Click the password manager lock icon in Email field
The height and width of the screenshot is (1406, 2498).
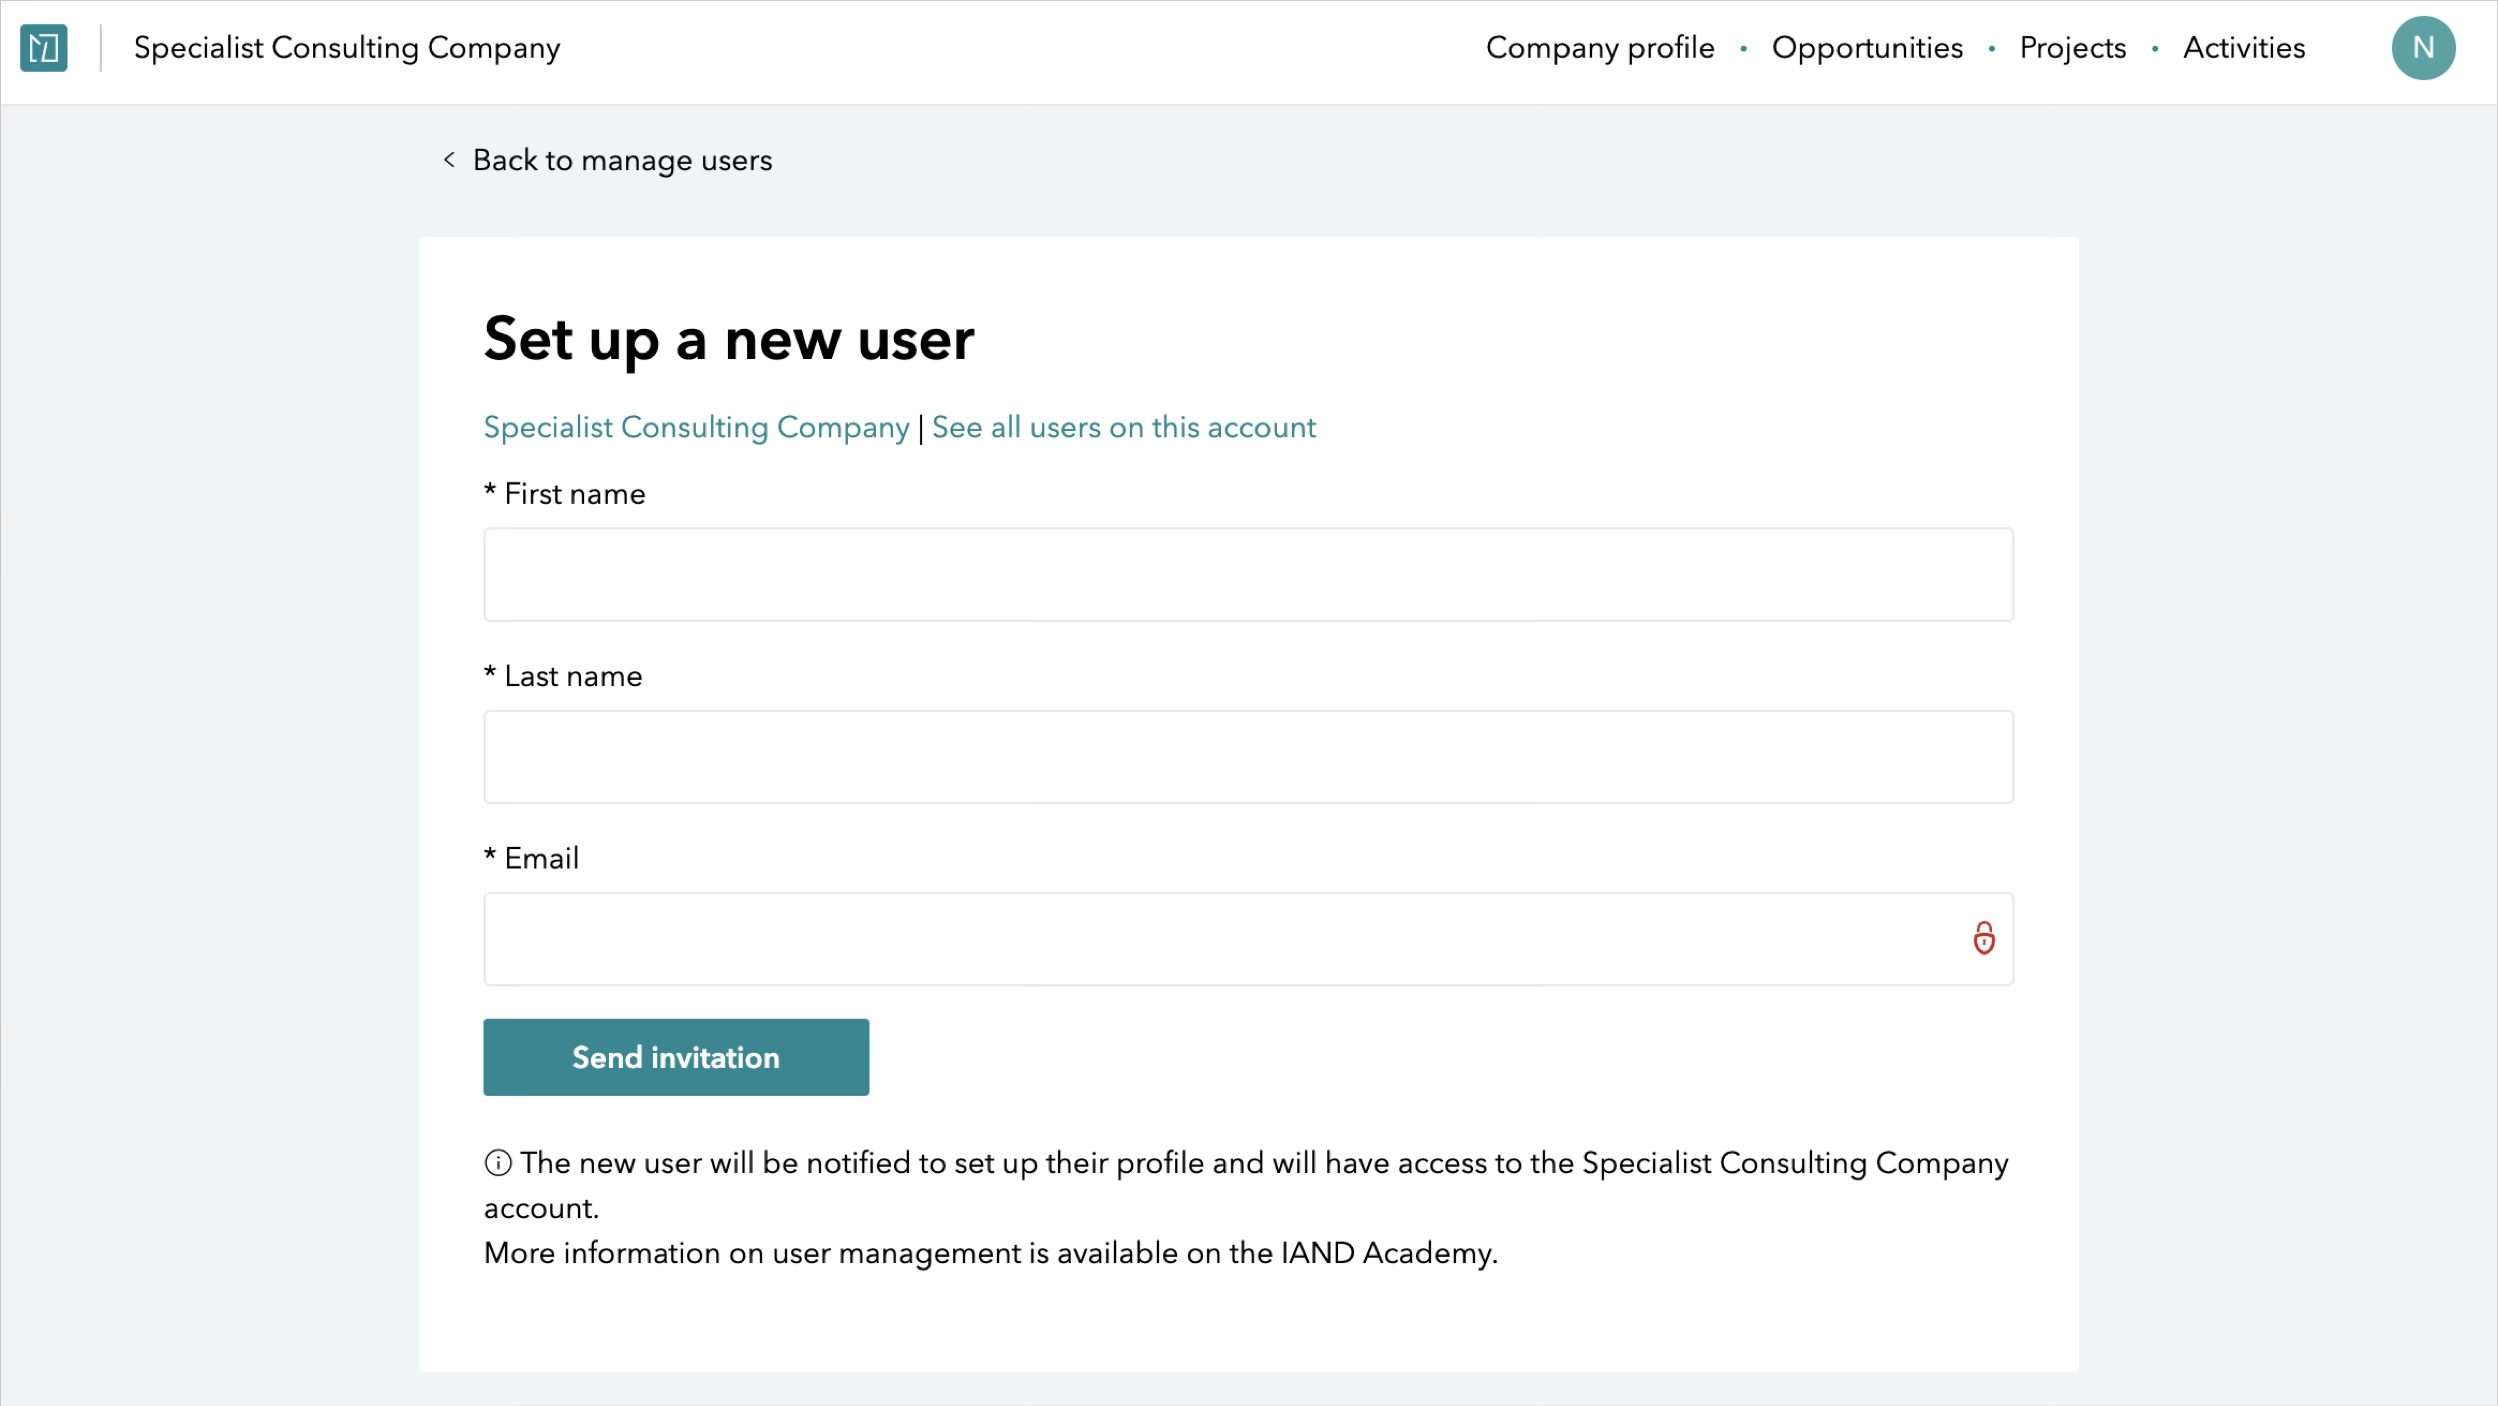[1984, 939]
